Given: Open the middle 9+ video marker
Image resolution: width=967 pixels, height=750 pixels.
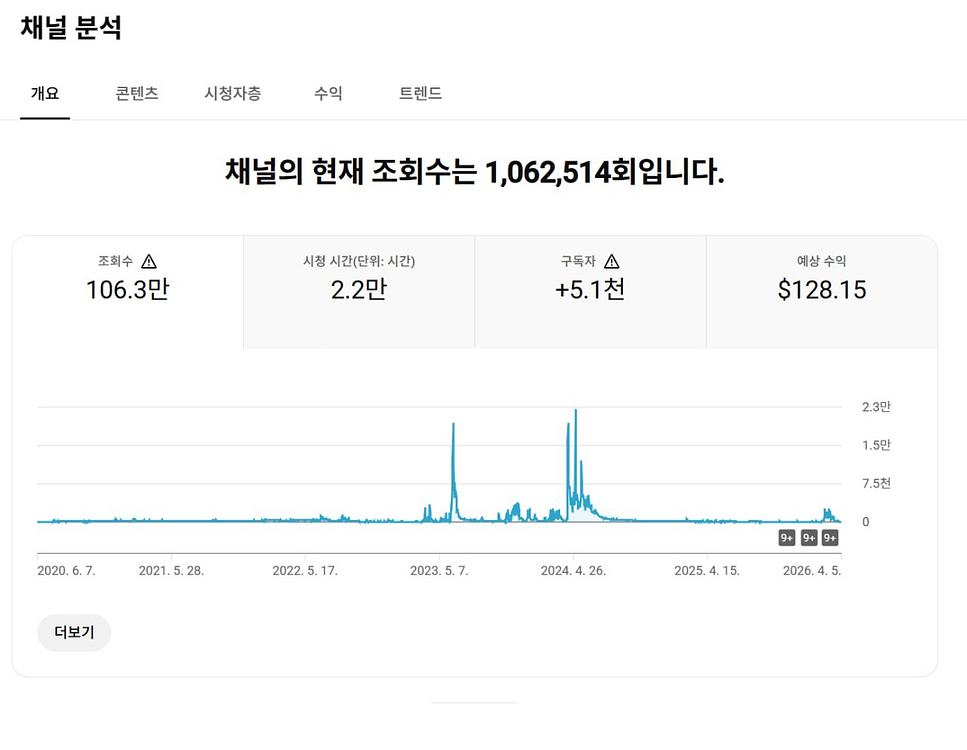Looking at the screenshot, I should coord(809,538).
